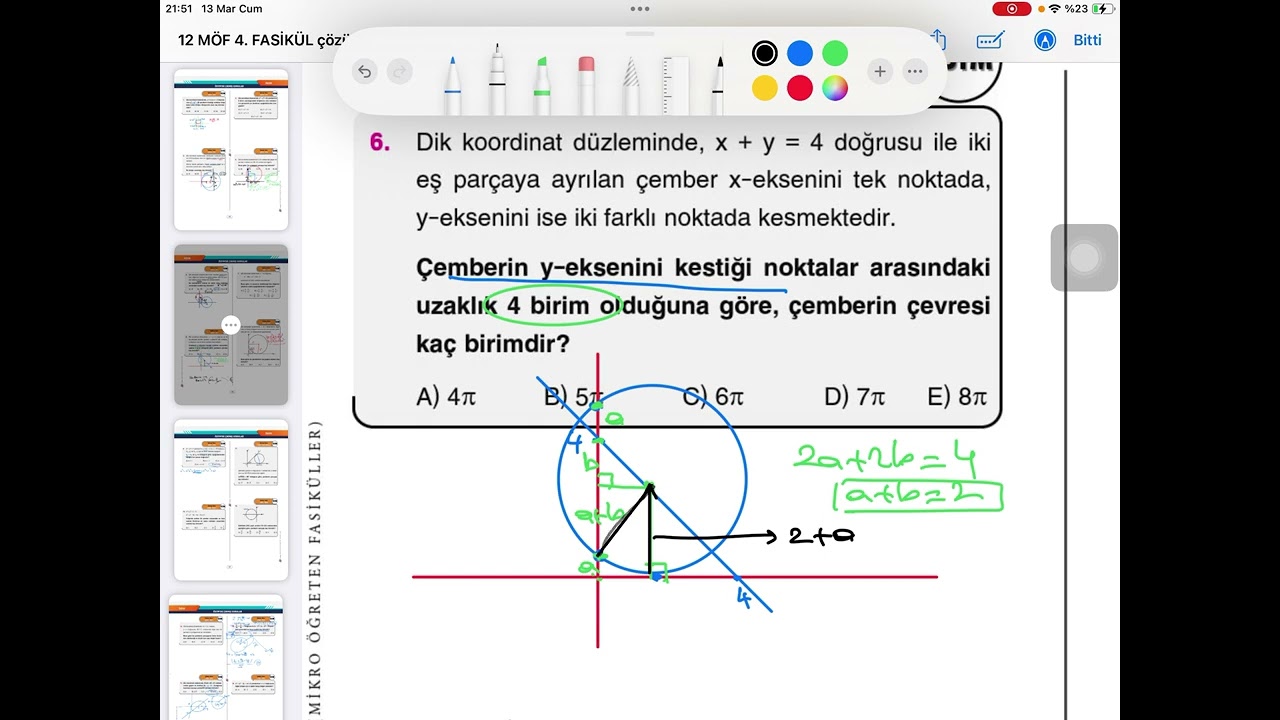Select the black pencil tool next to the ruler
This screenshot has height=720, width=1280.
[x=719, y=84]
